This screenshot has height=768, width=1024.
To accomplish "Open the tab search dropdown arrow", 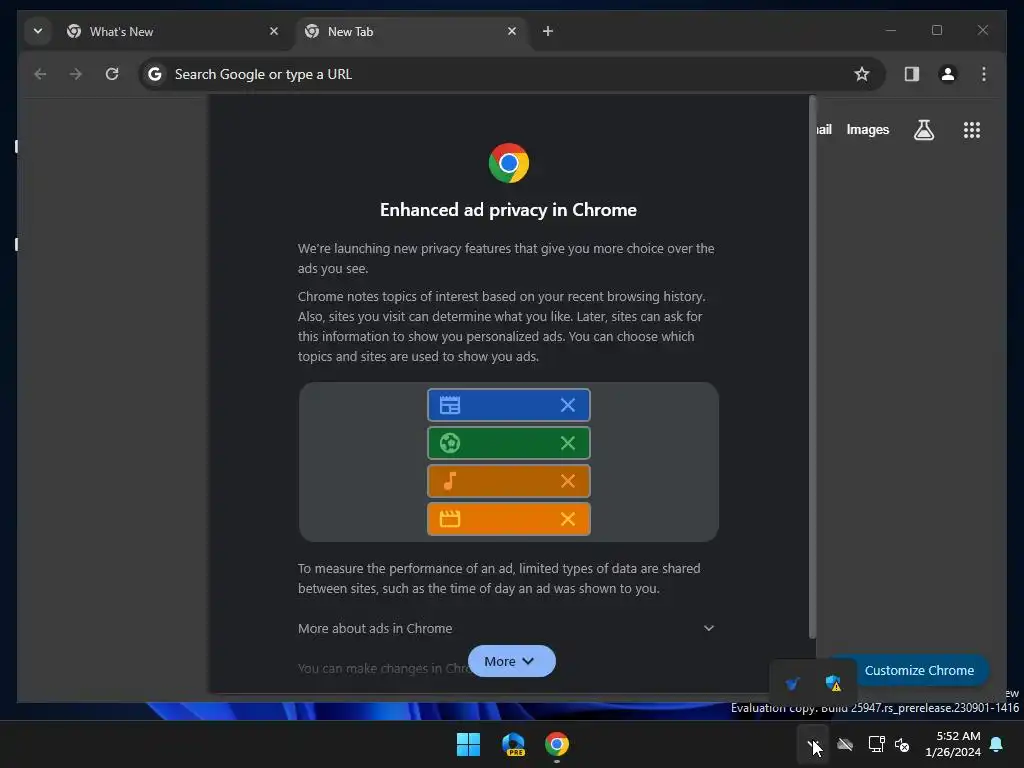I will pos(38,31).
